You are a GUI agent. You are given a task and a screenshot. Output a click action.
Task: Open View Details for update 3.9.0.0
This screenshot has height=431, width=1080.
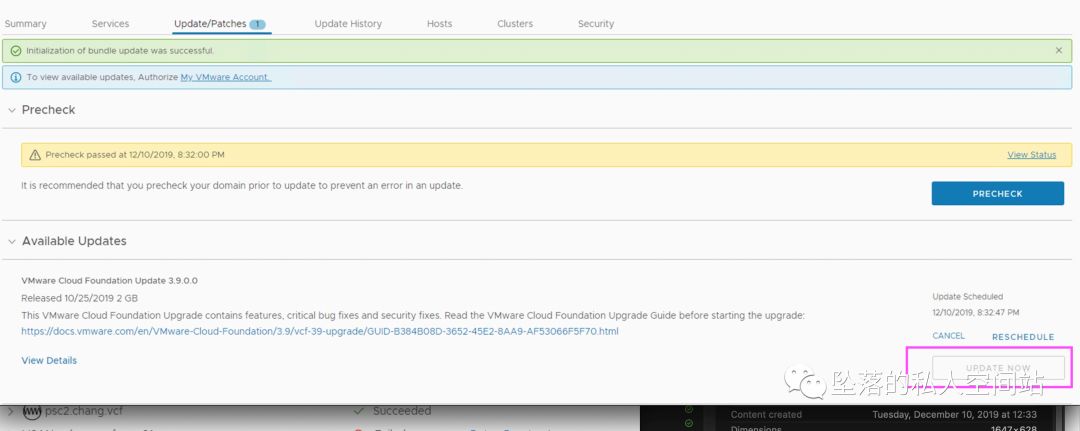[49, 360]
